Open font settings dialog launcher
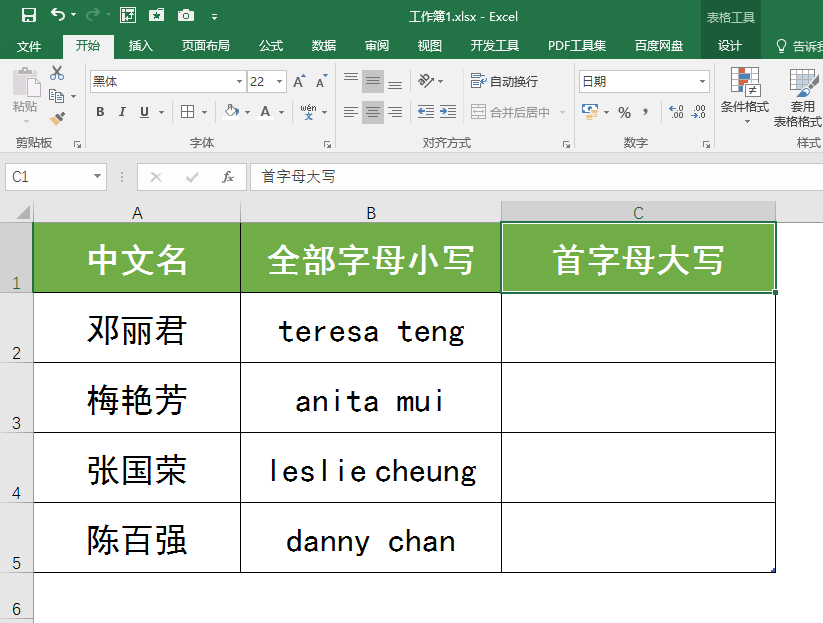Image resolution: width=823 pixels, height=623 pixels. 328,144
